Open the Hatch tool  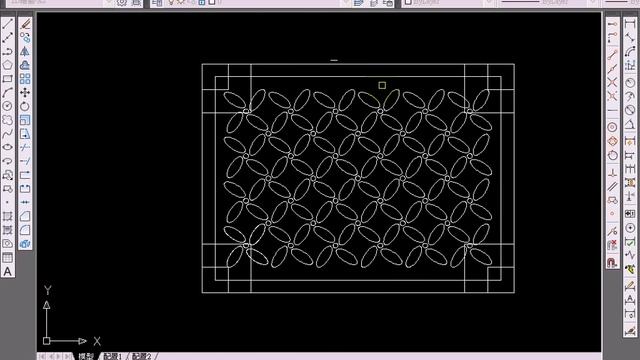[x=7, y=216]
